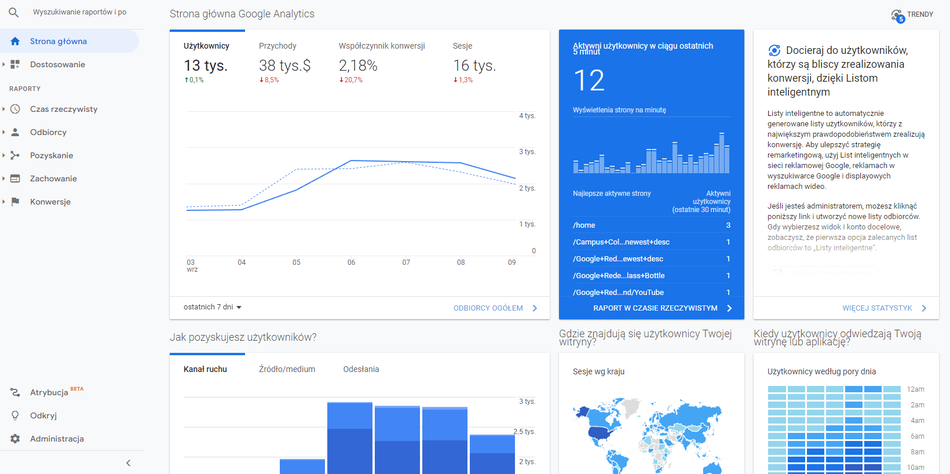Click the search magnifier icon

click(14, 13)
